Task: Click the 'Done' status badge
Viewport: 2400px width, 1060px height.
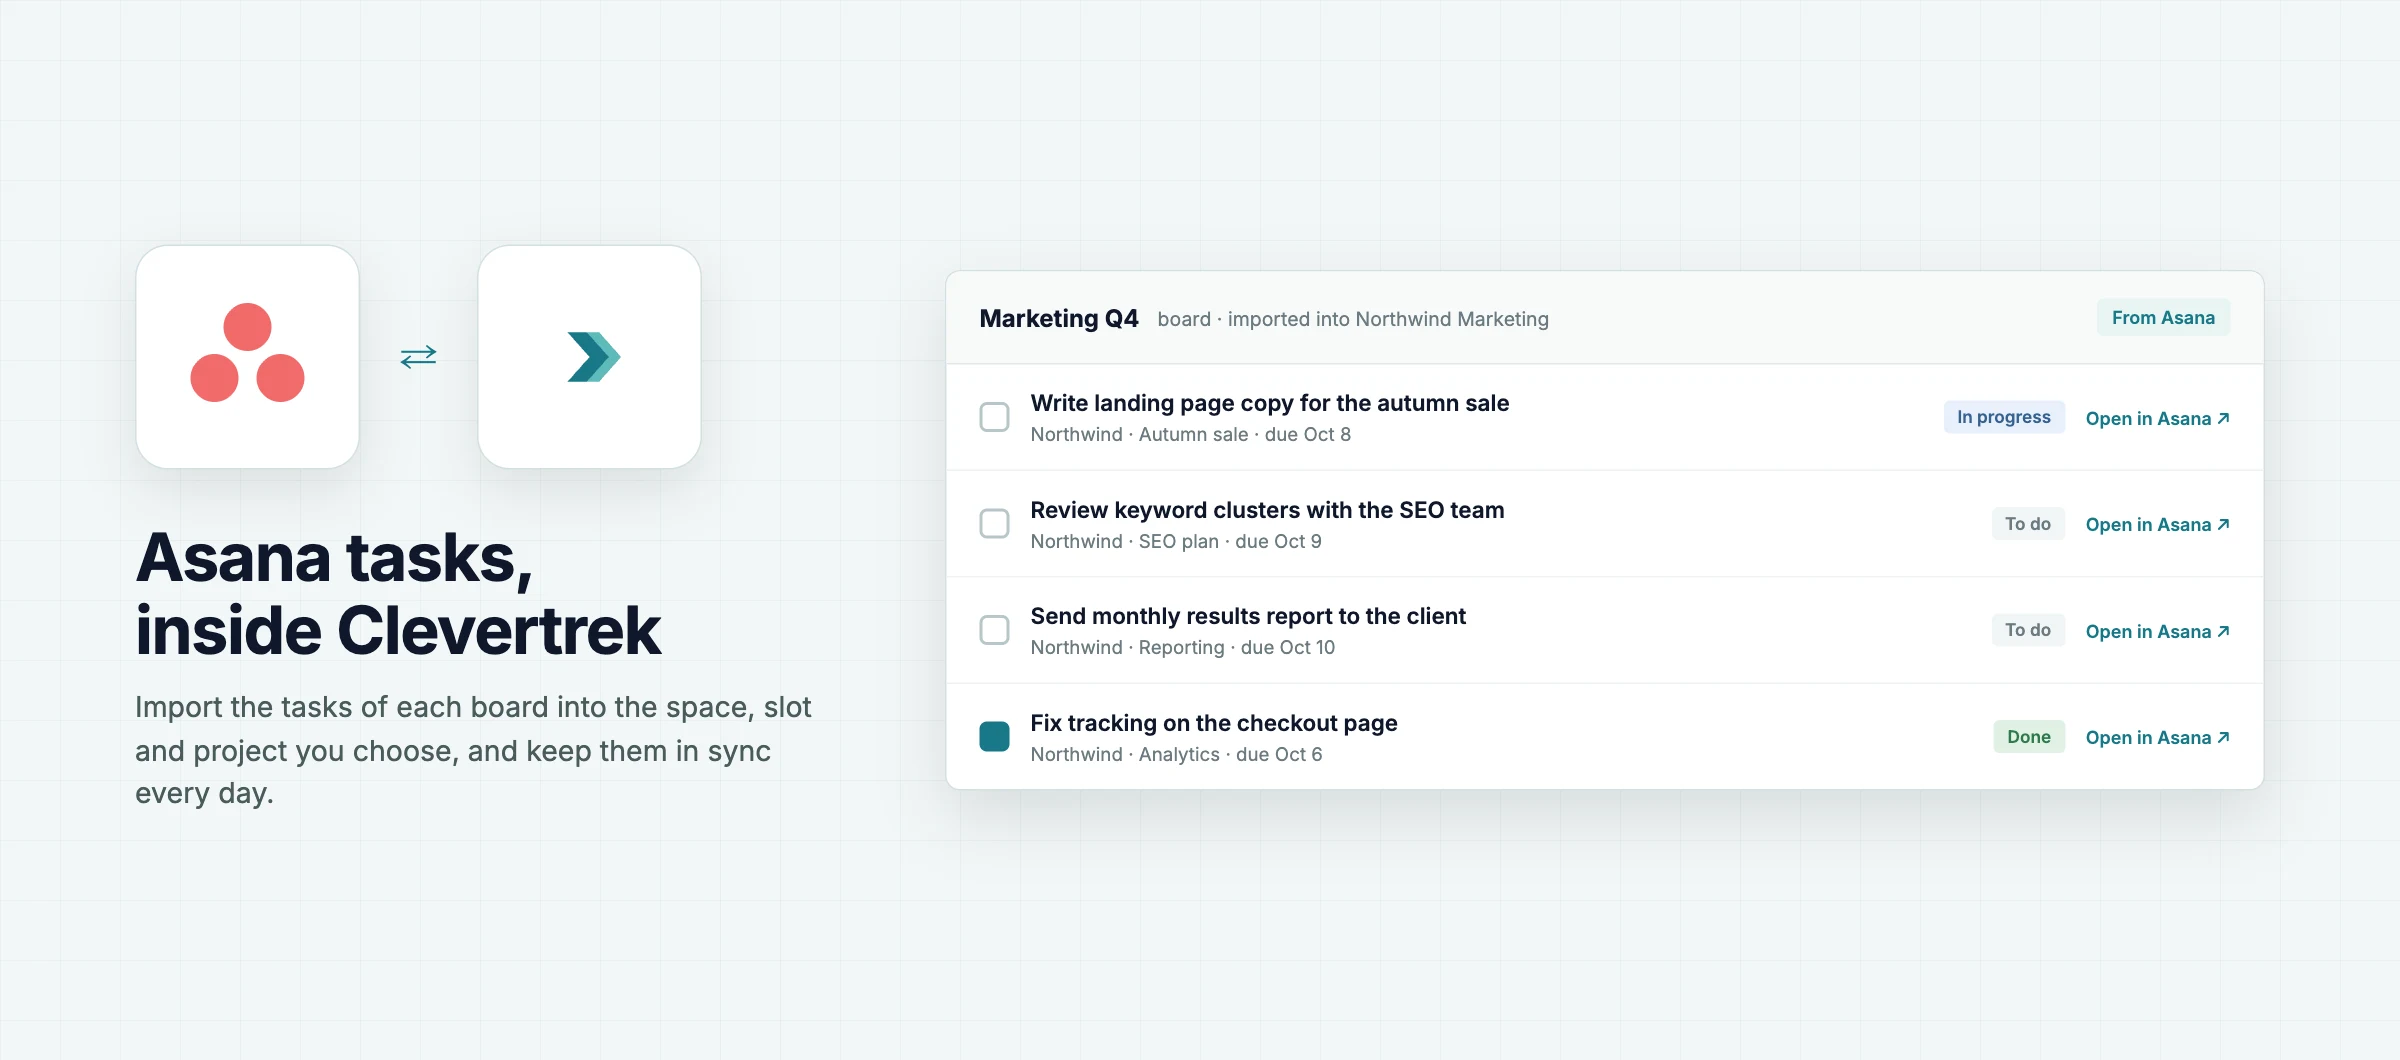Action: tap(2029, 737)
